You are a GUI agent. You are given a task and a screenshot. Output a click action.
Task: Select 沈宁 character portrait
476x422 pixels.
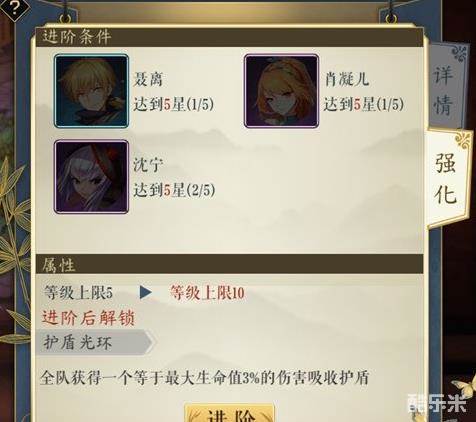pyautogui.click(x=91, y=177)
